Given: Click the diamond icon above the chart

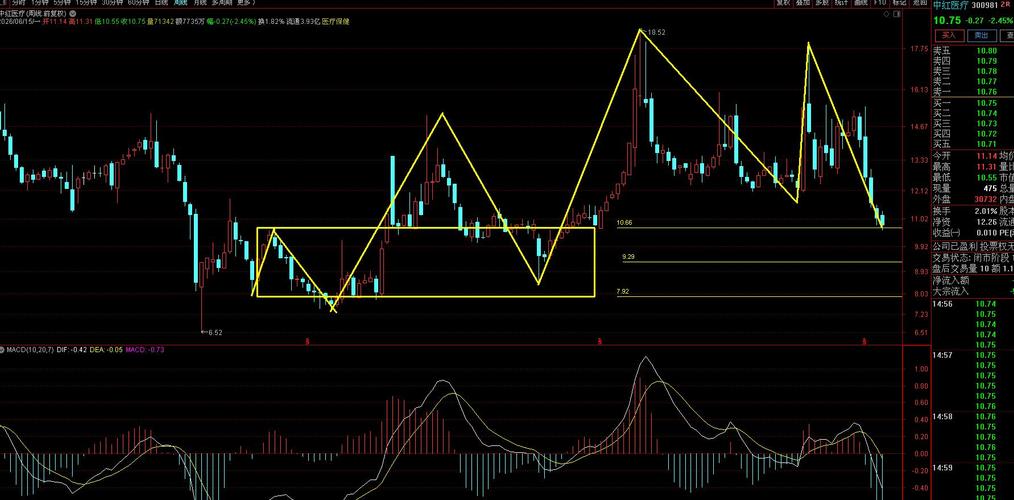Looking at the screenshot, I should click(x=886, y=14).
